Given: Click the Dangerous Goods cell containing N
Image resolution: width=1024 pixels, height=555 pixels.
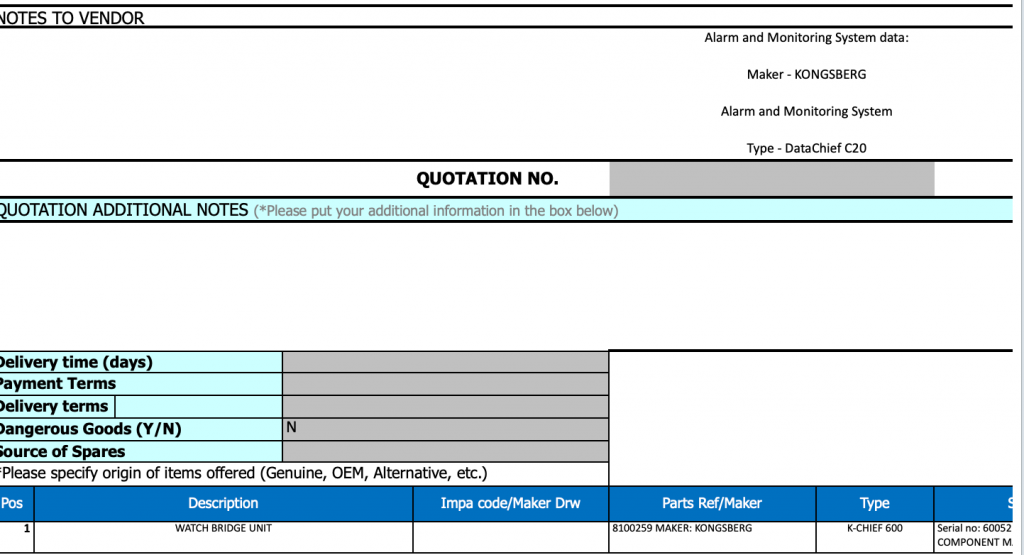Looking at the screenshot, I should click(445, 428).
